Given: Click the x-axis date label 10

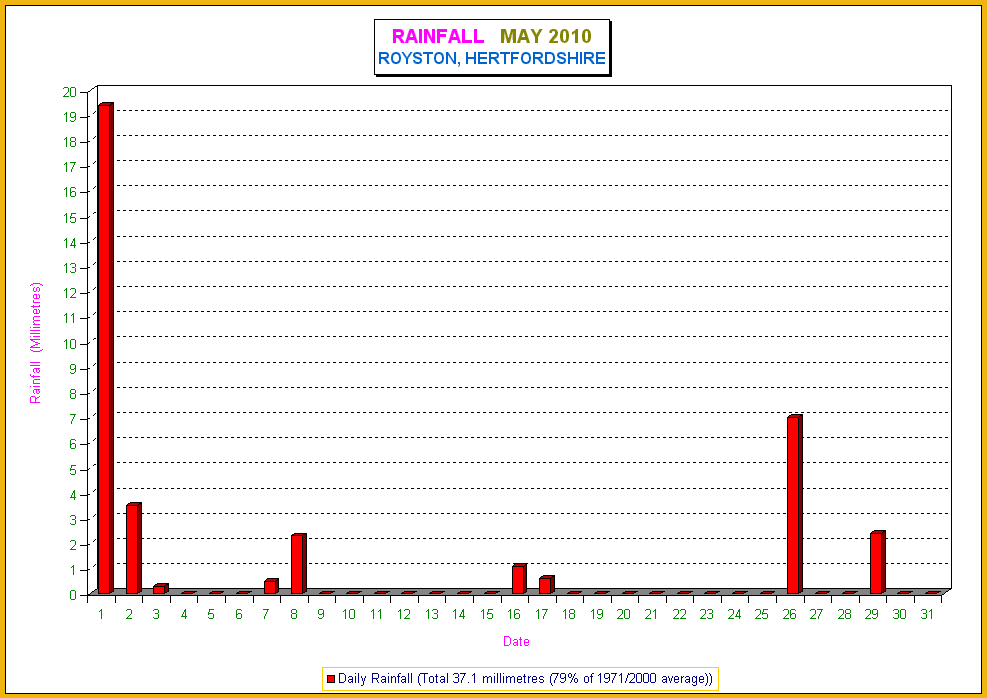Looking at the screenshot, I should click(x=349, y=614).
